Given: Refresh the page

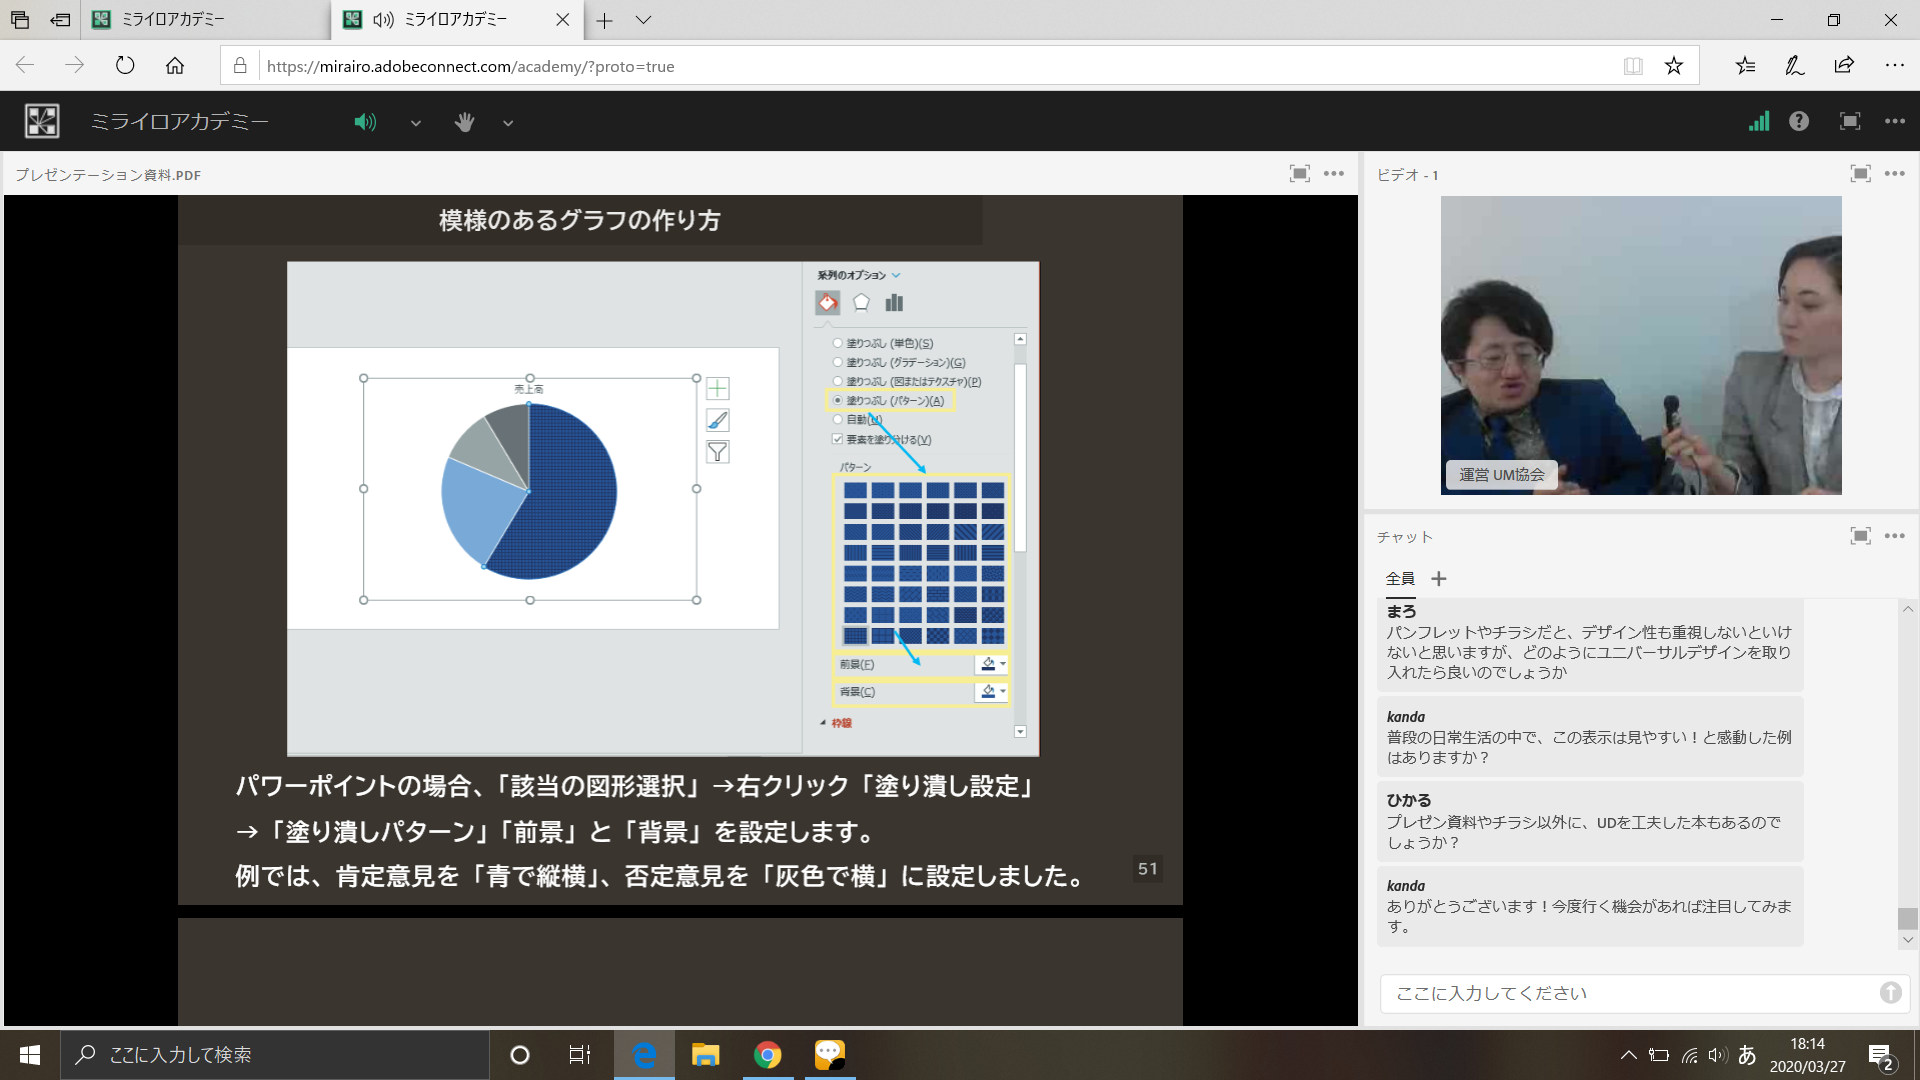Looking at the screenshot, I should (125, 66).
